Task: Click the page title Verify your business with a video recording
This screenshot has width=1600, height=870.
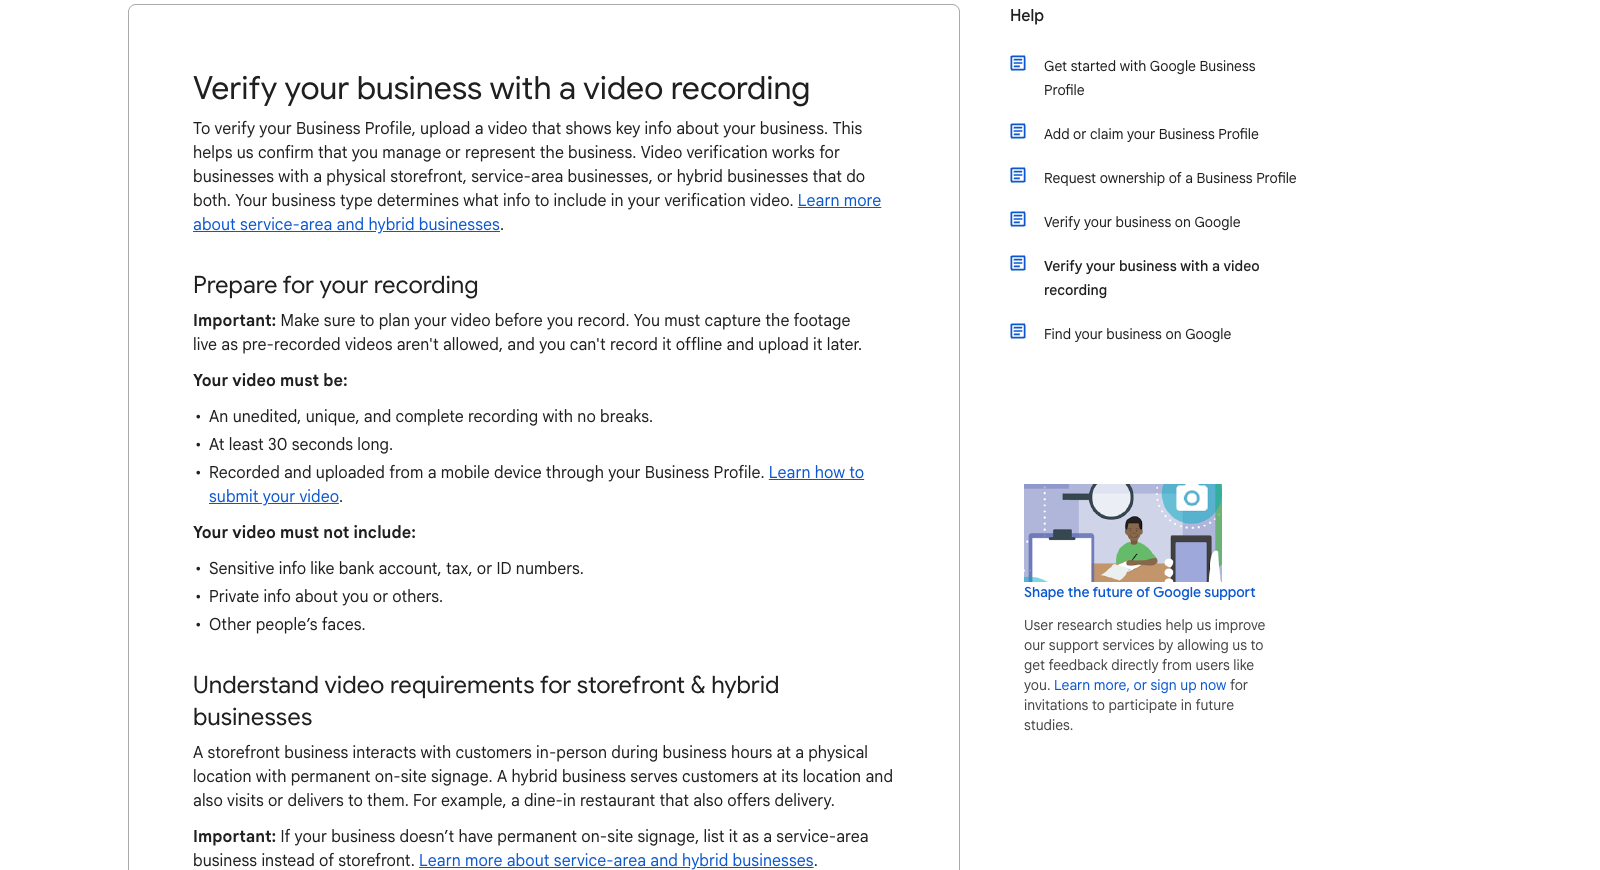Action: click(501, 88)
